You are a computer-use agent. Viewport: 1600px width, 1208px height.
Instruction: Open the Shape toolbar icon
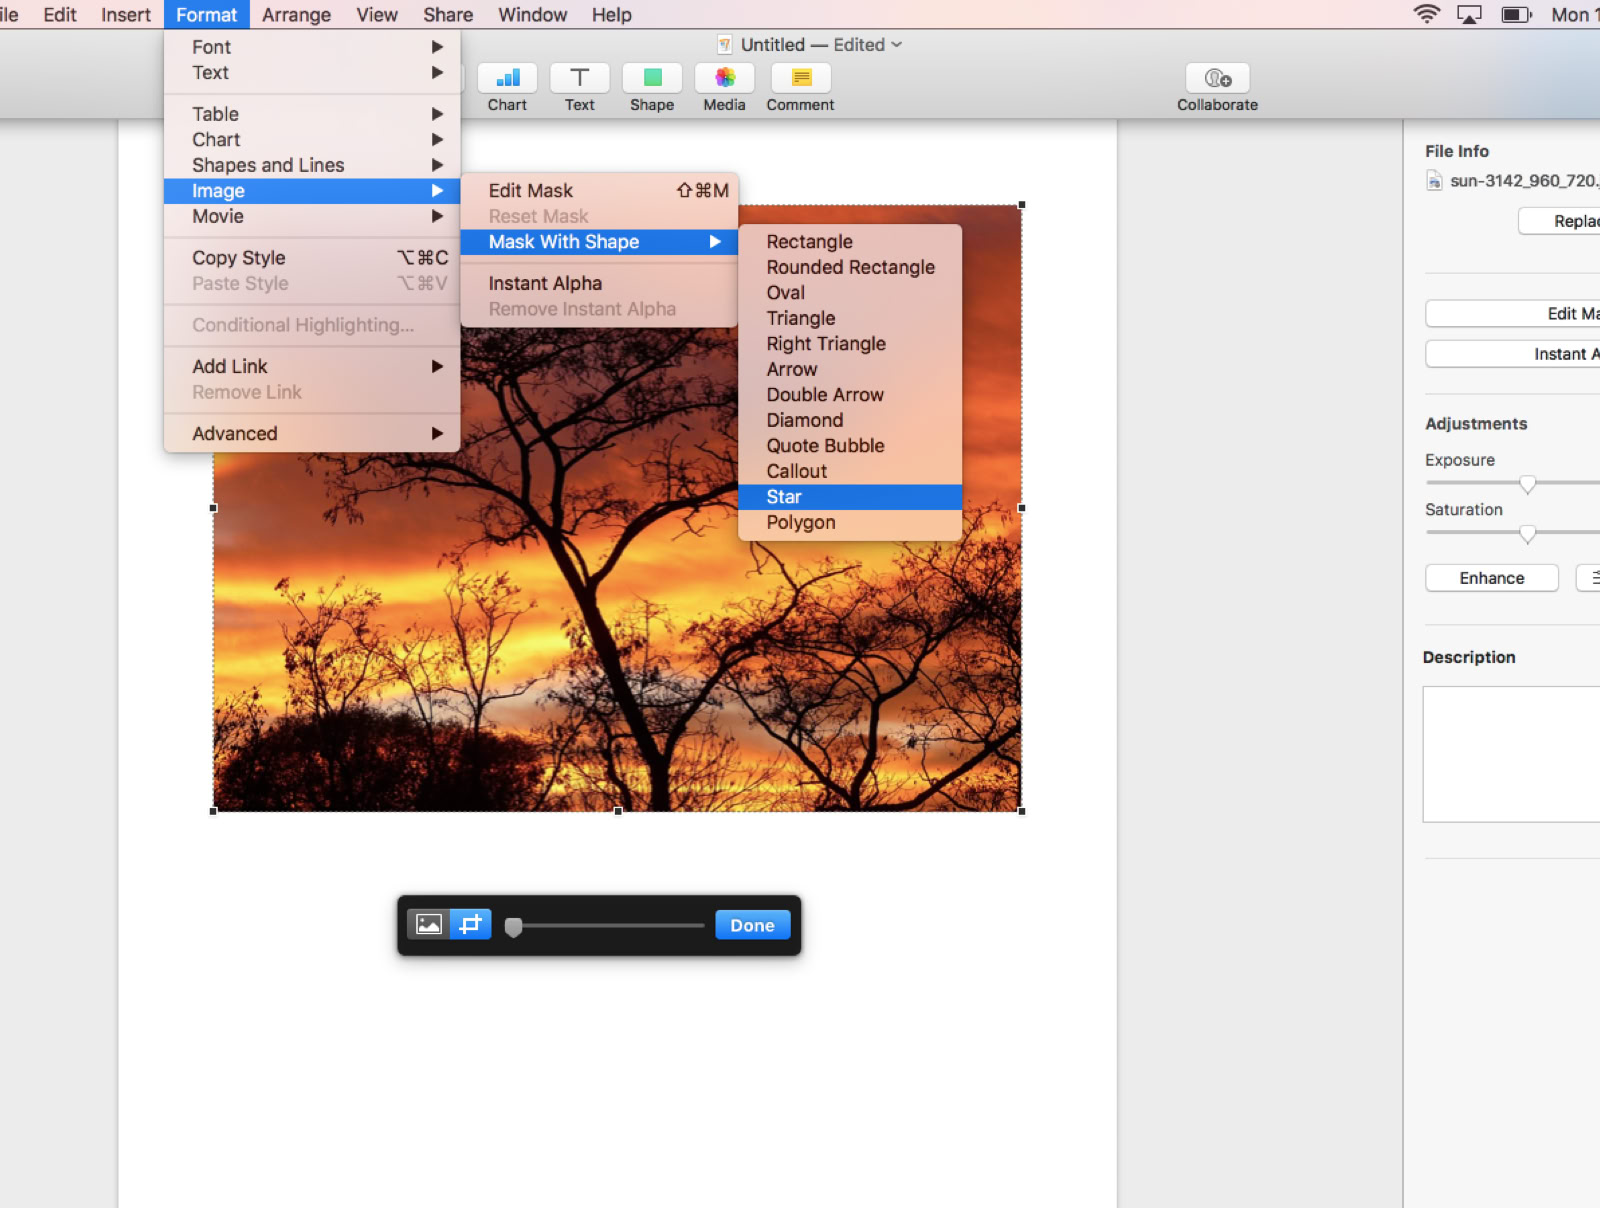(x=652, y=79)
